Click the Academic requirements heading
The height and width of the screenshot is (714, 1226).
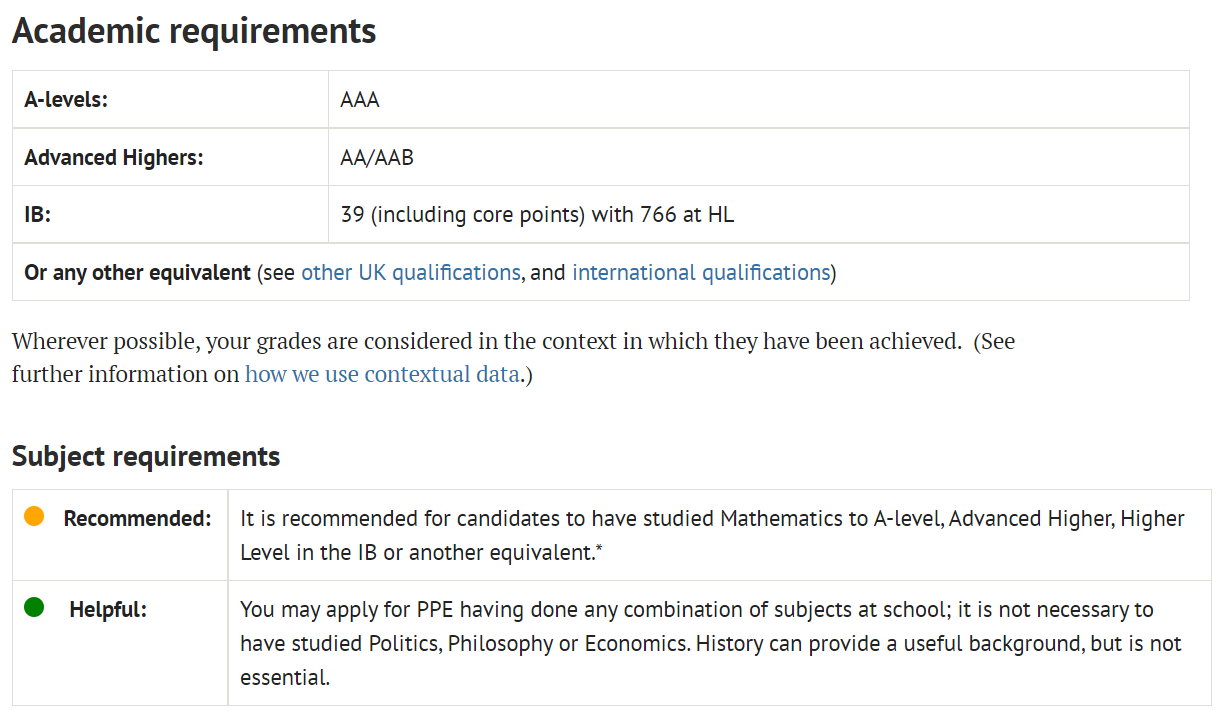pyautogui.click(x=194, y=31)
